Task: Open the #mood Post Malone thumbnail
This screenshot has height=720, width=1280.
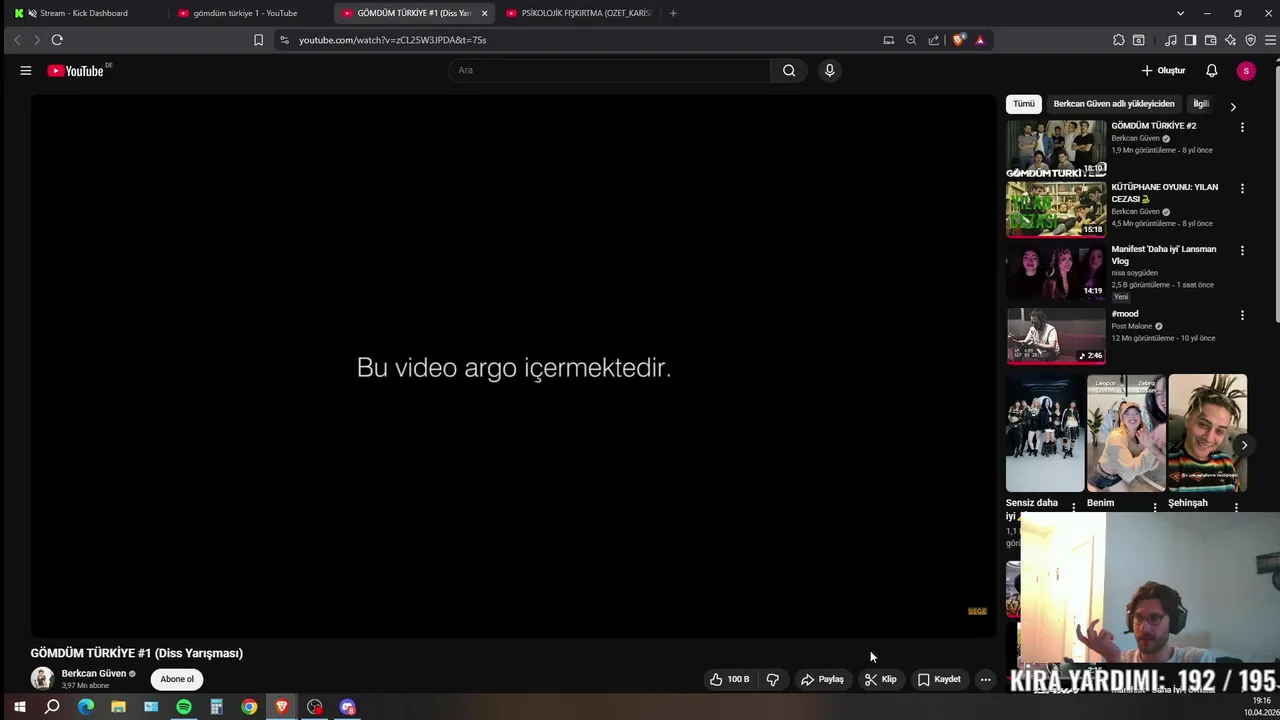Action: (x=1056, y=336)
